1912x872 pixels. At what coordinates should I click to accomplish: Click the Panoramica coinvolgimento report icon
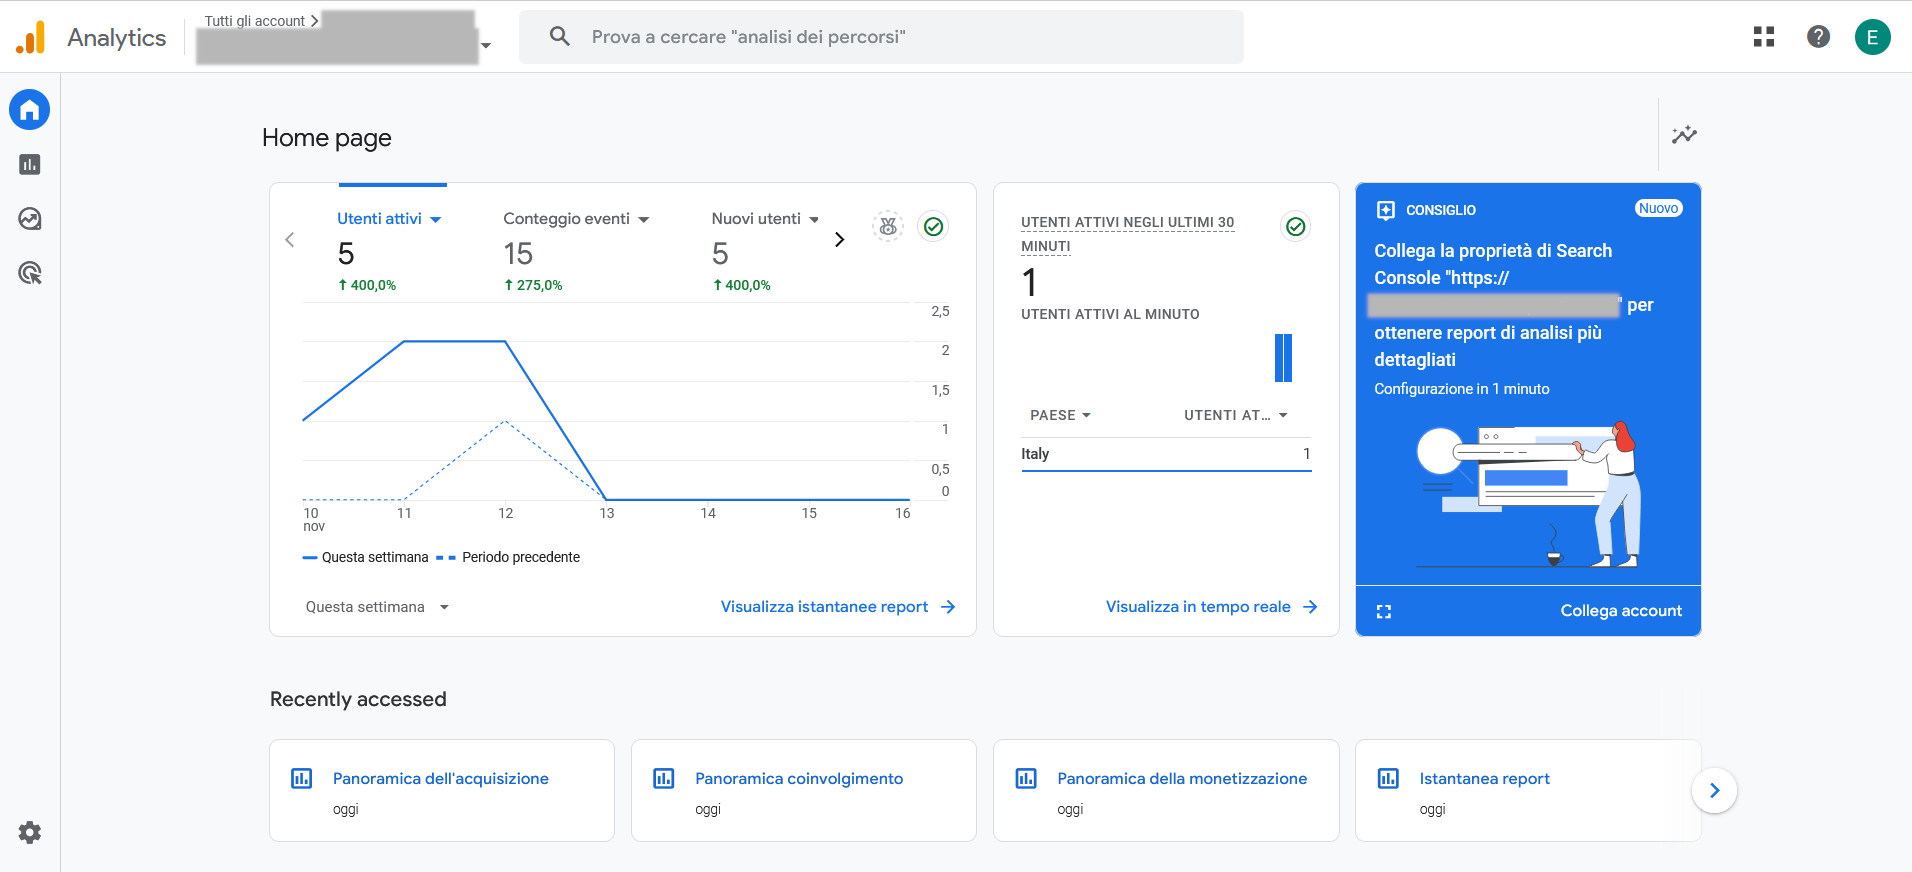(x=664, y=778)
